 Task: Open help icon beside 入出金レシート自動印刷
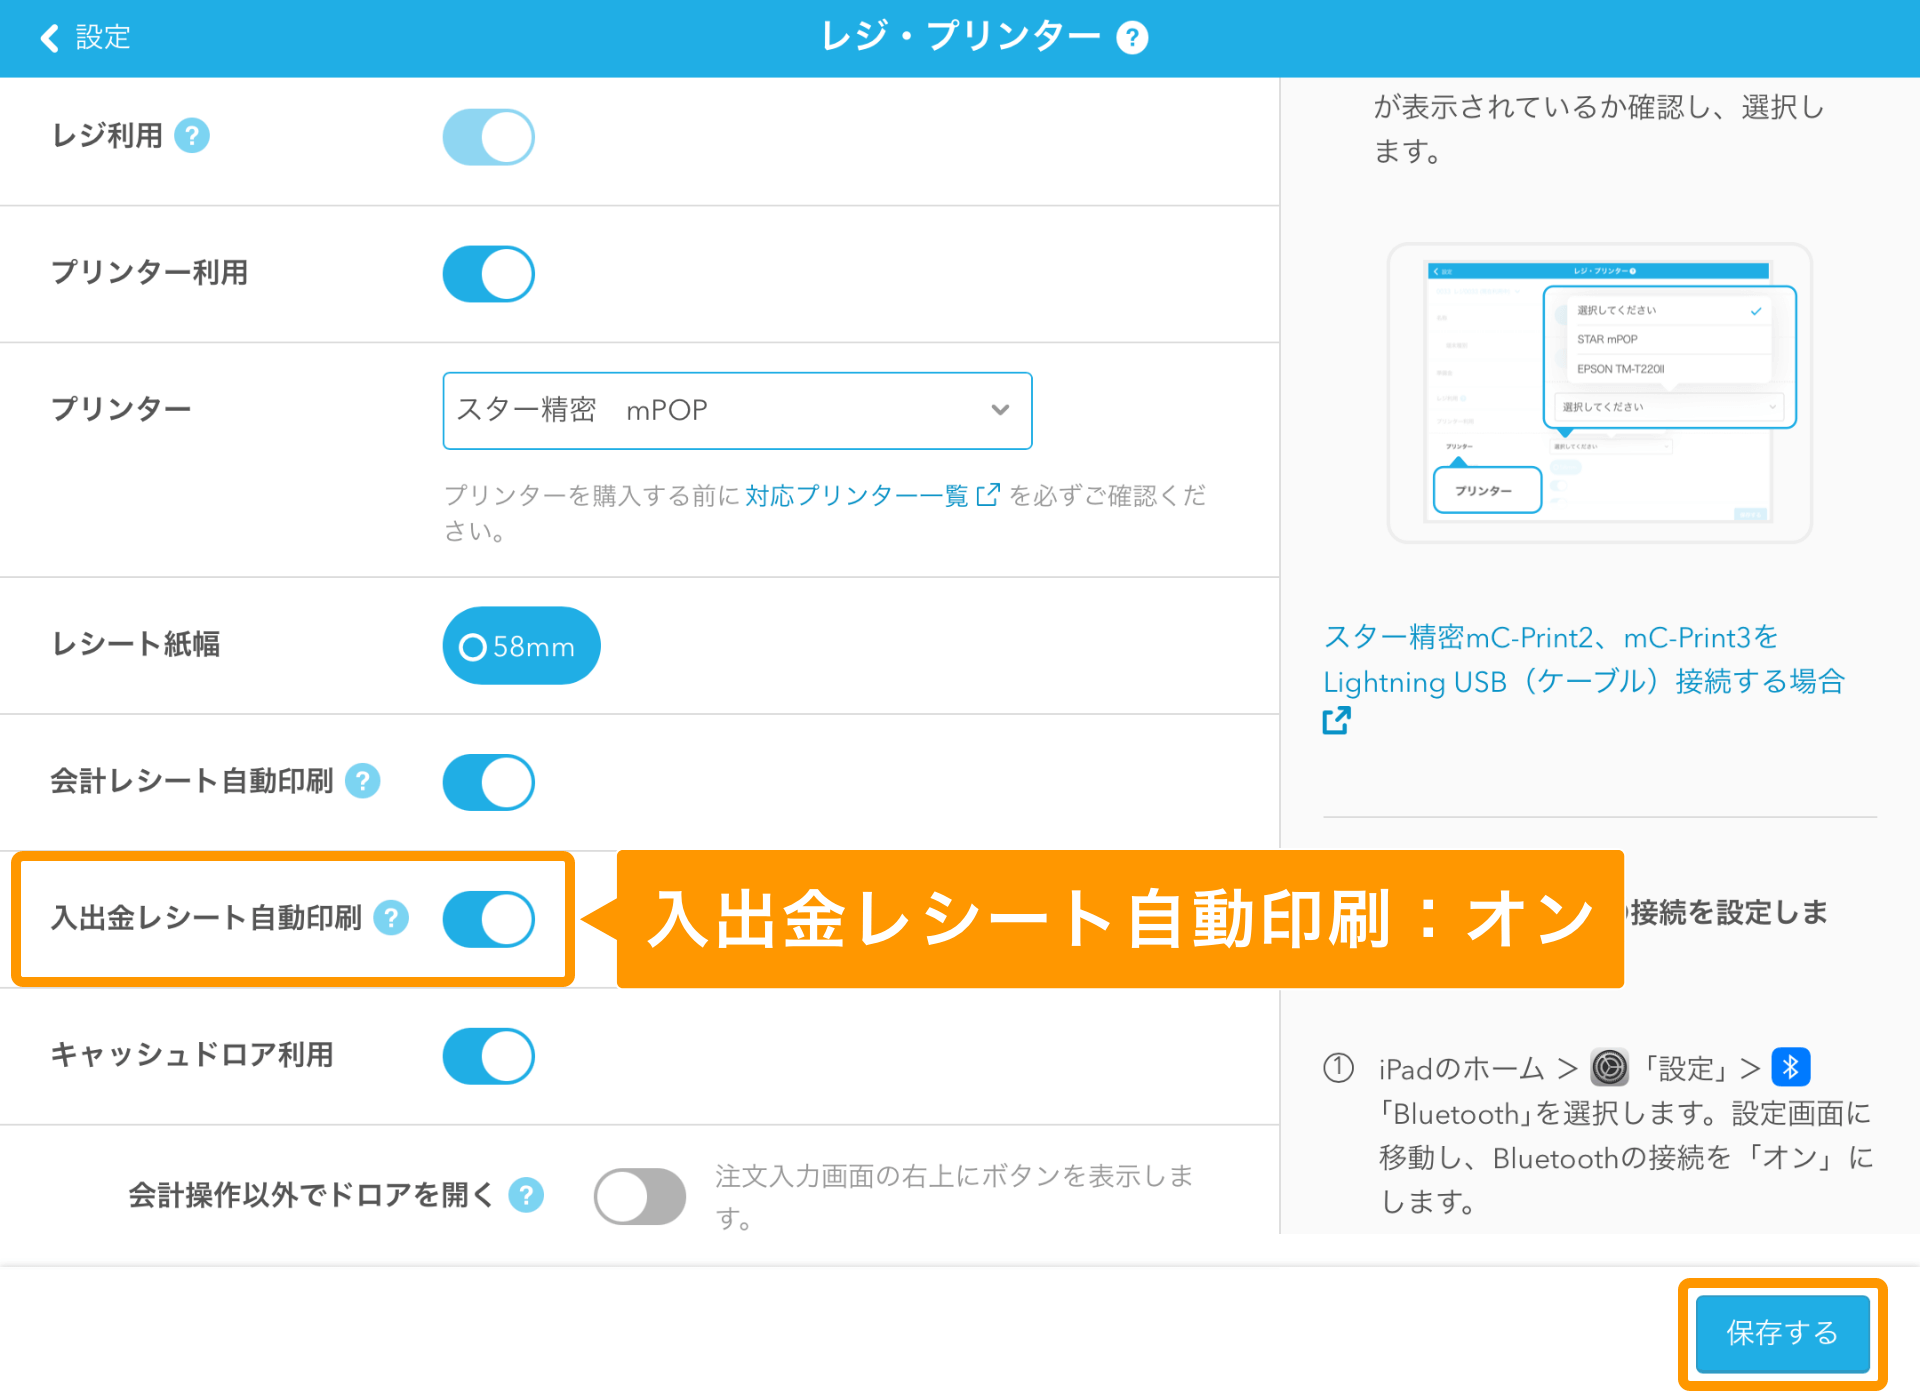click(x=391, y=918)
